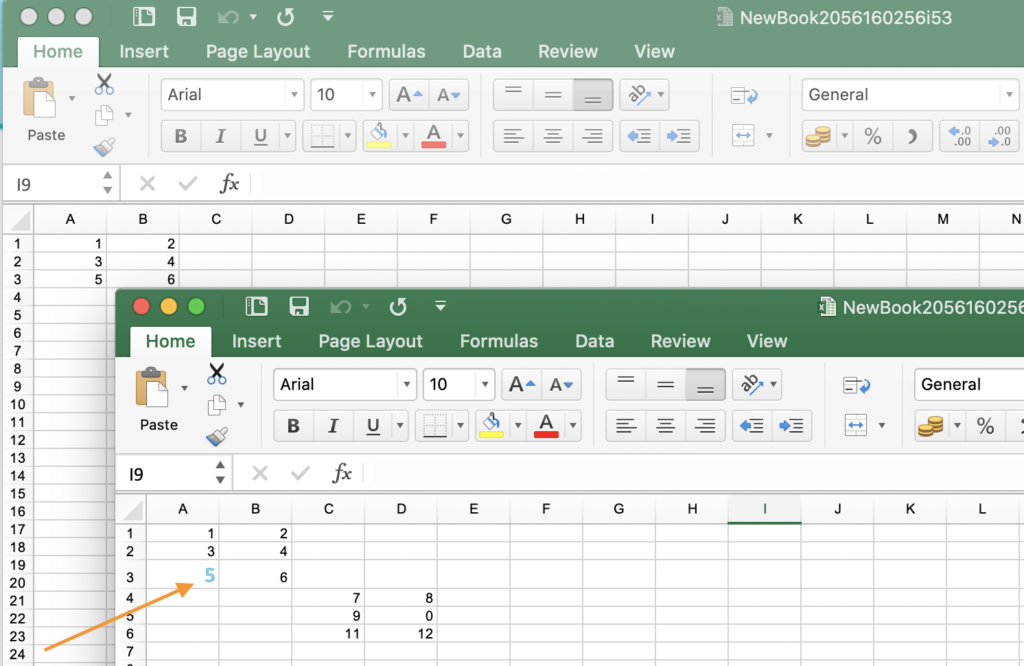The height and width of the screenshot is (666, 1024).
Task: Click Select All corner in front window
Action: pyautogui.click(x=132, y=509)
